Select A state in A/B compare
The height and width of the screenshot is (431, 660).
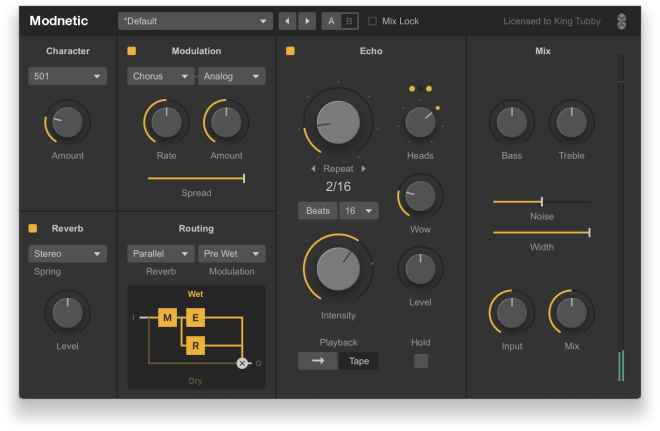coord(331,21)
